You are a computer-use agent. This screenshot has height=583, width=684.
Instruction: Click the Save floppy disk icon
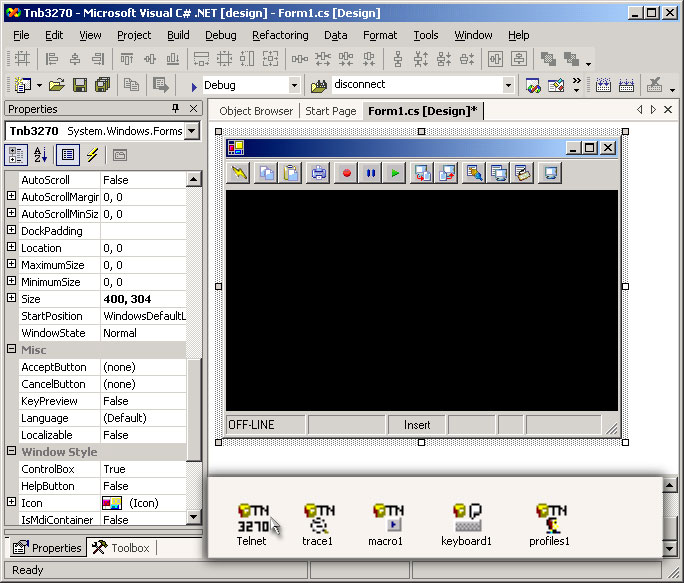click(79, 85)
